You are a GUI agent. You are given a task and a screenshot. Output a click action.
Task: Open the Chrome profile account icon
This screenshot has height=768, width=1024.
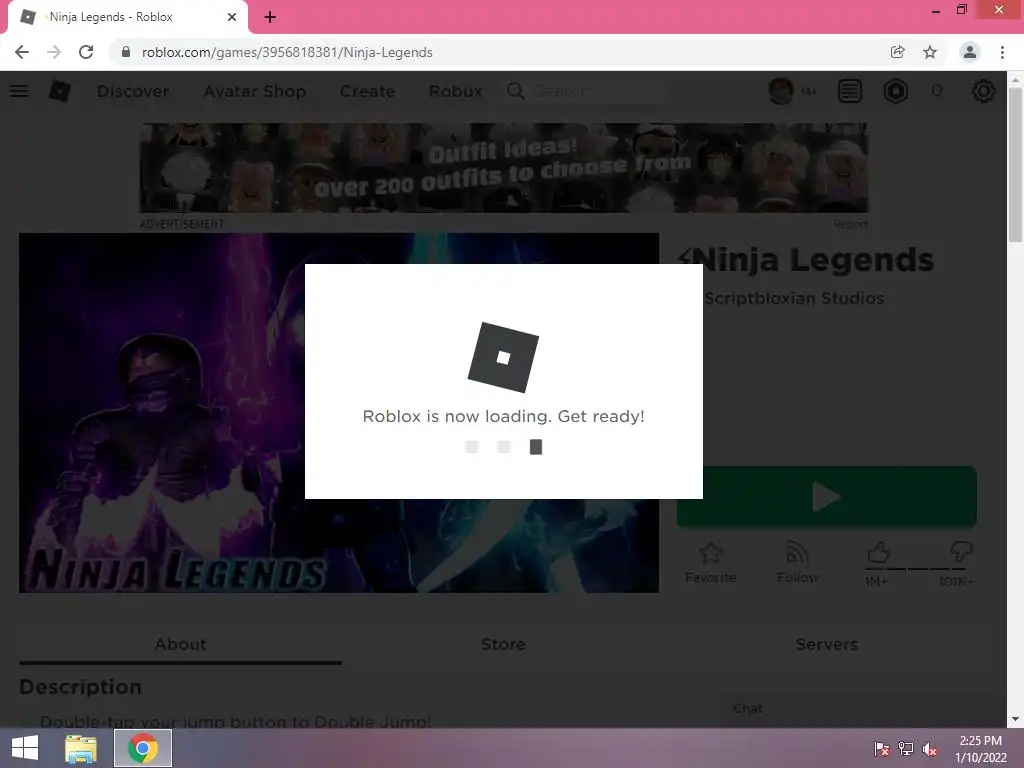(970, 52)
